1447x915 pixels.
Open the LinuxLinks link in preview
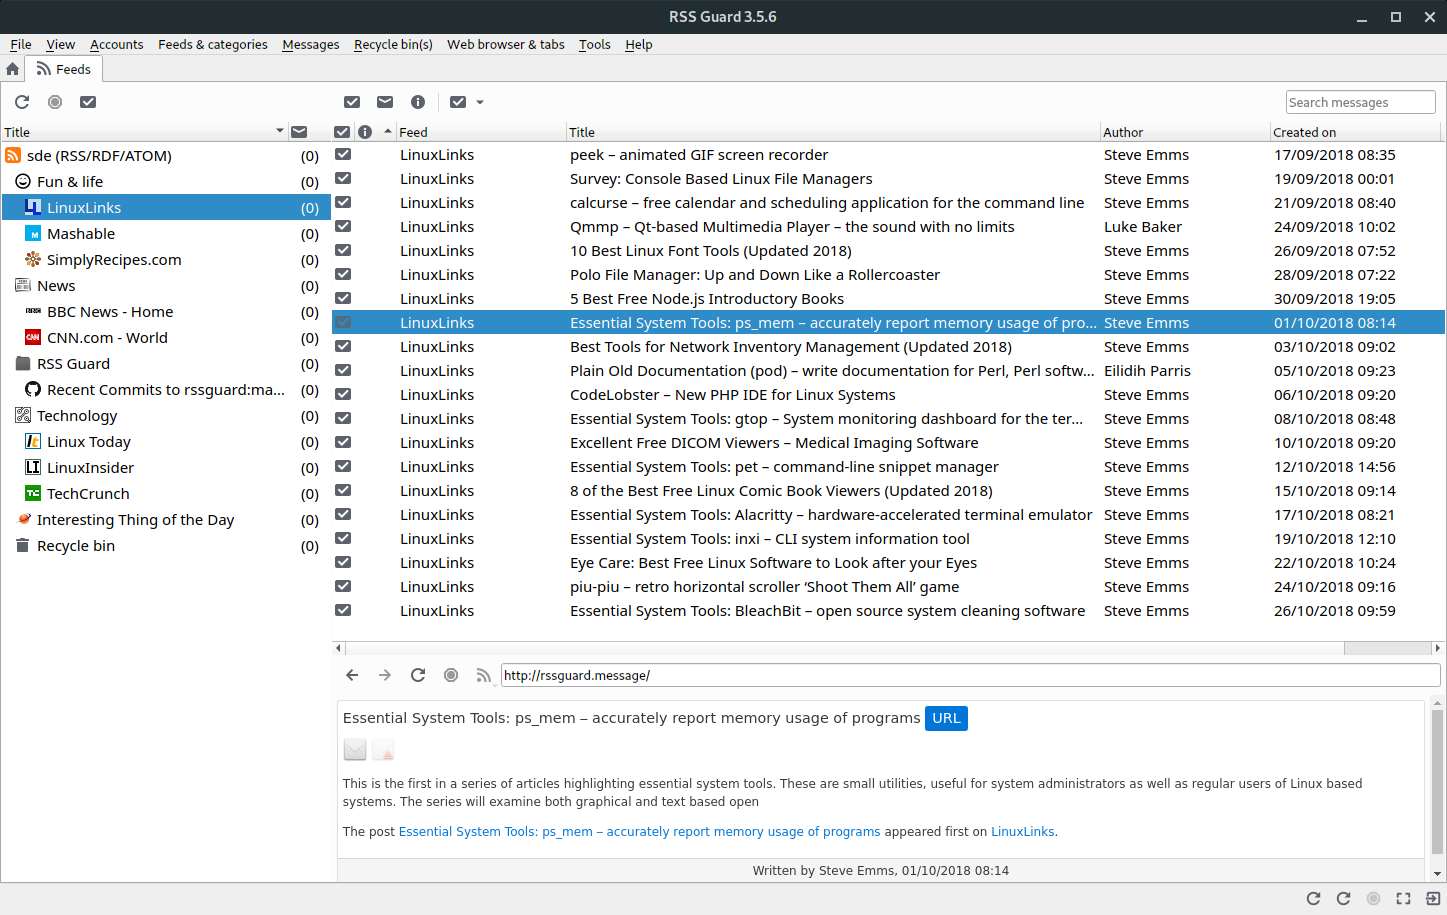[x=1022, y=832]
